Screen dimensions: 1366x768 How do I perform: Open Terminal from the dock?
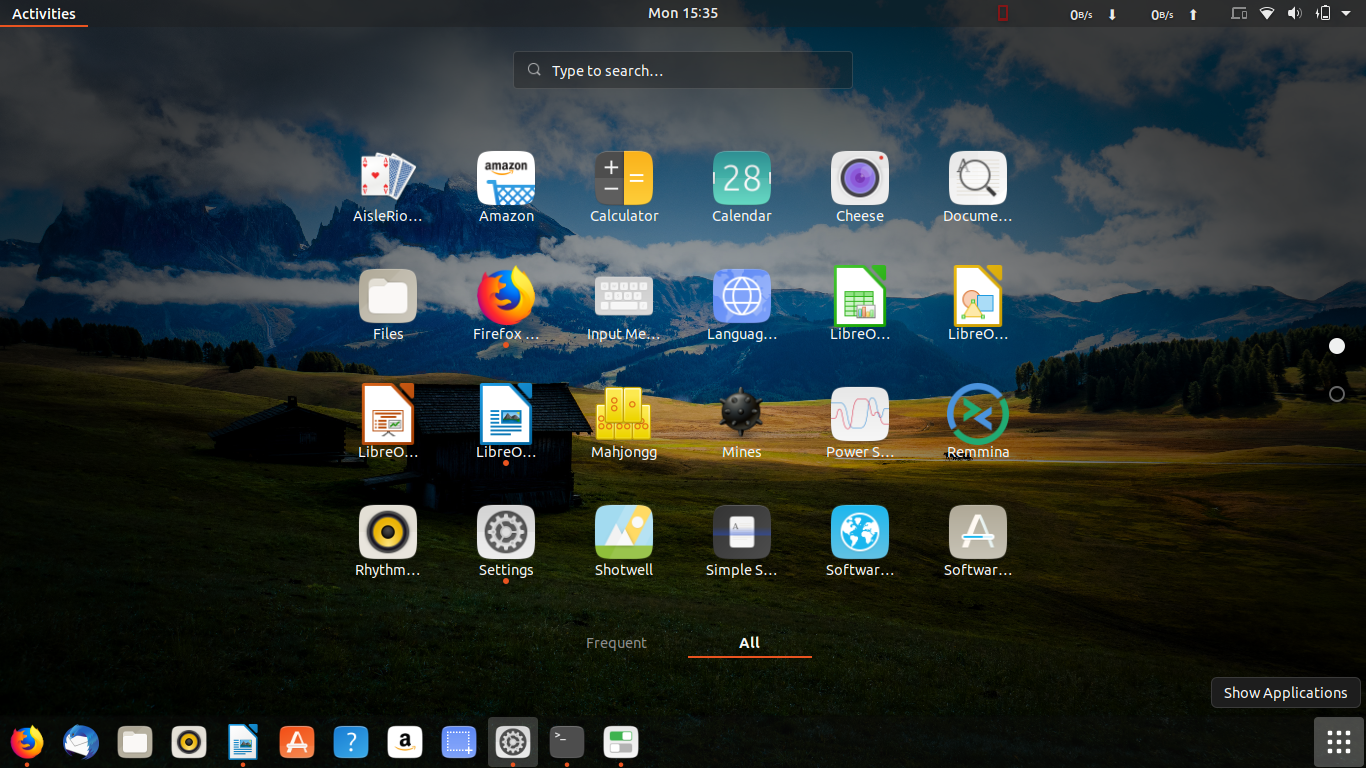[x=567, y=742]
